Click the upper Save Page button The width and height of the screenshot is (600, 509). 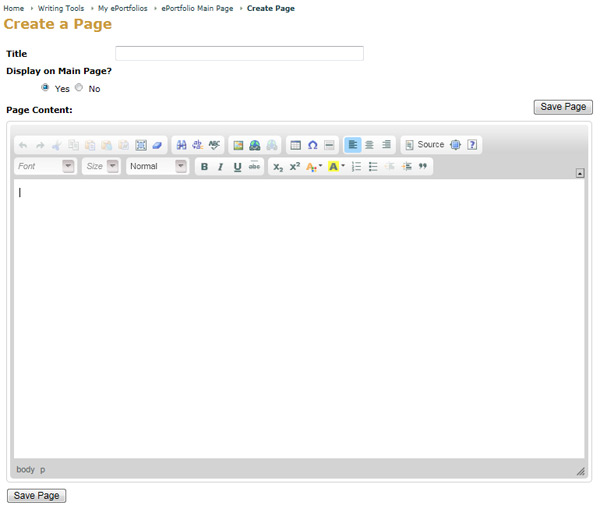coord(563,107)
